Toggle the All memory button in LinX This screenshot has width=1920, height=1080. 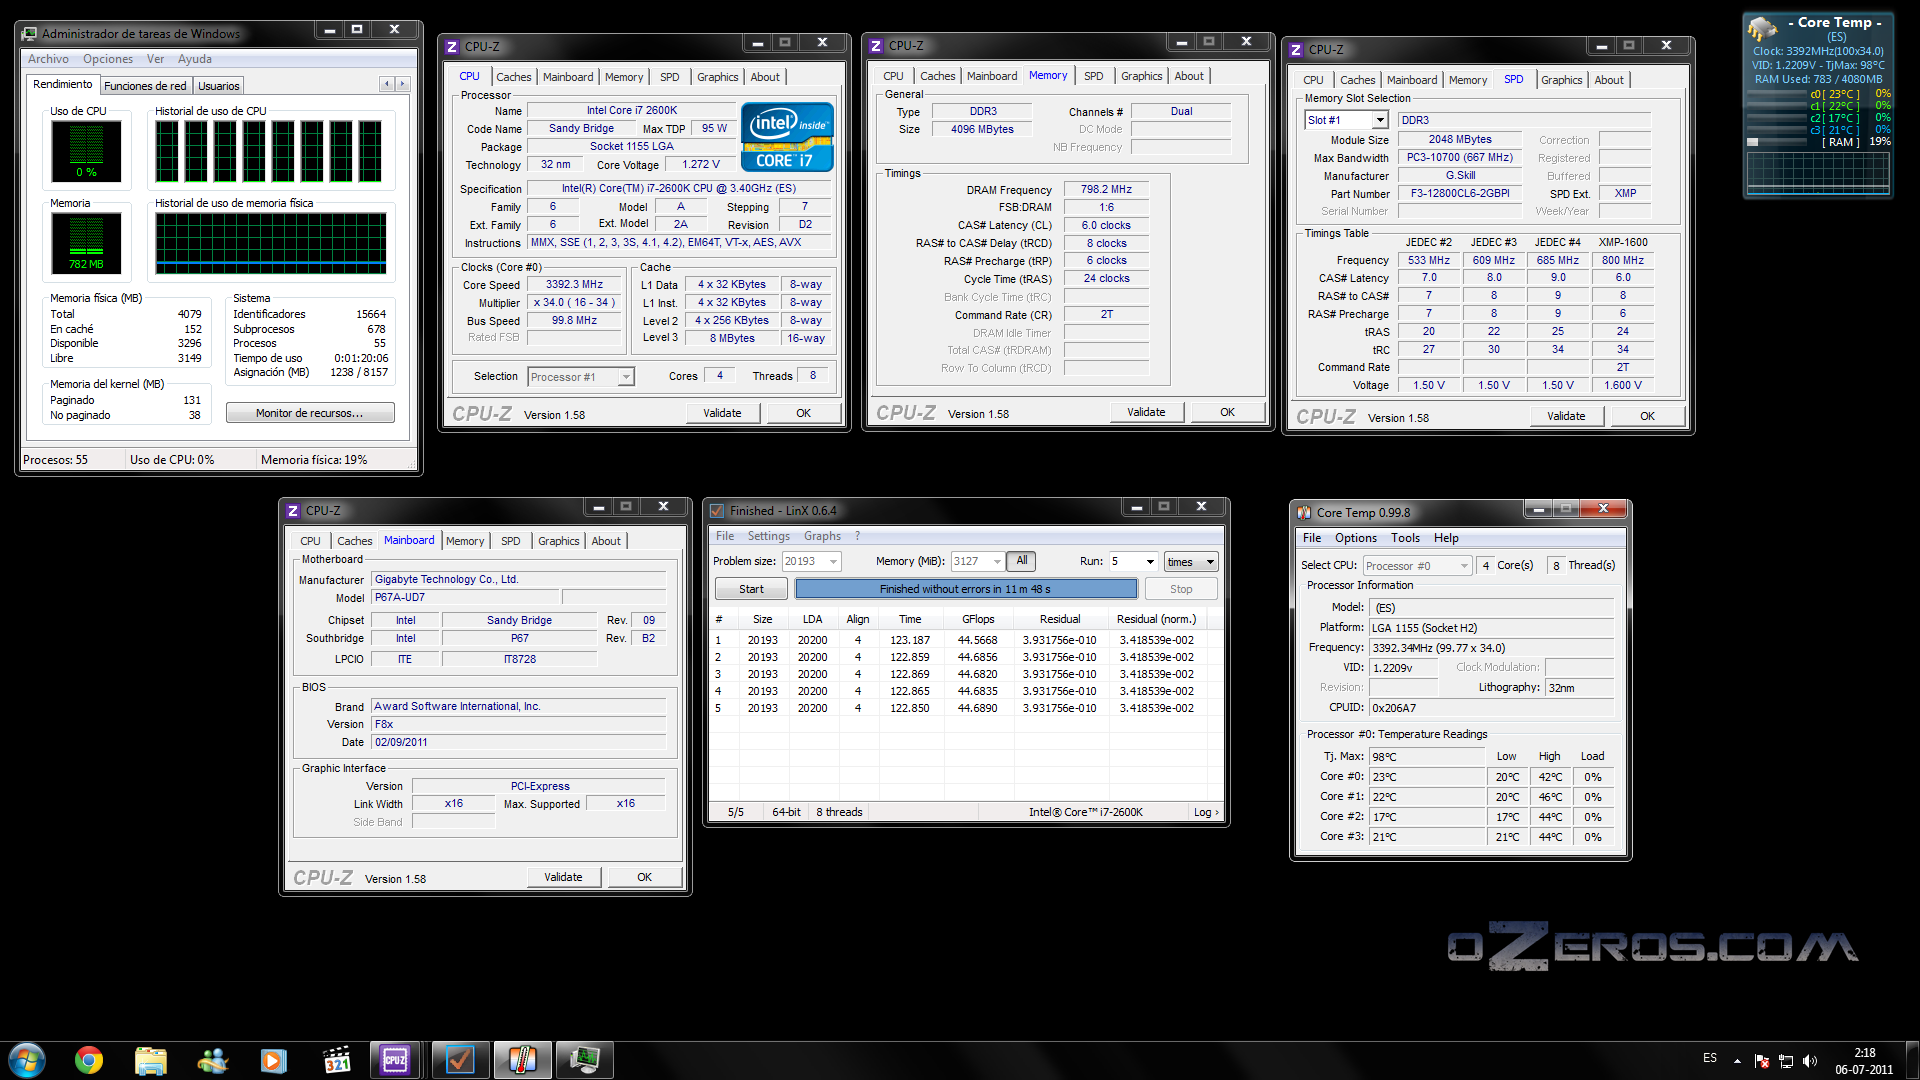pos(1021,561)
